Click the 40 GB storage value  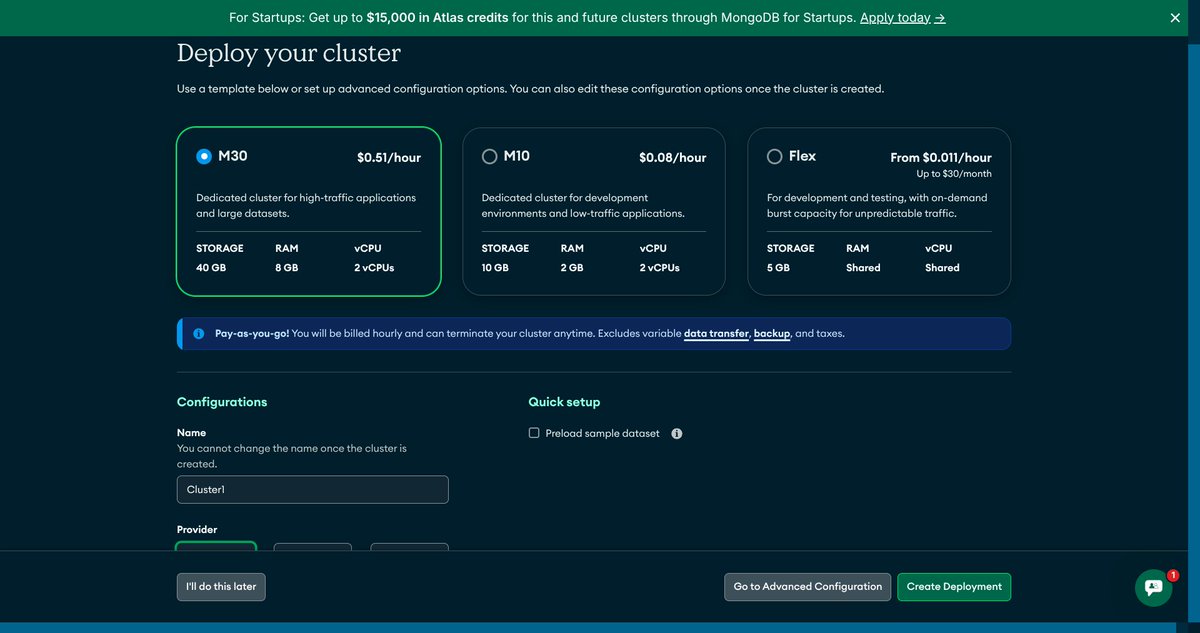click(x=213, y=268)
